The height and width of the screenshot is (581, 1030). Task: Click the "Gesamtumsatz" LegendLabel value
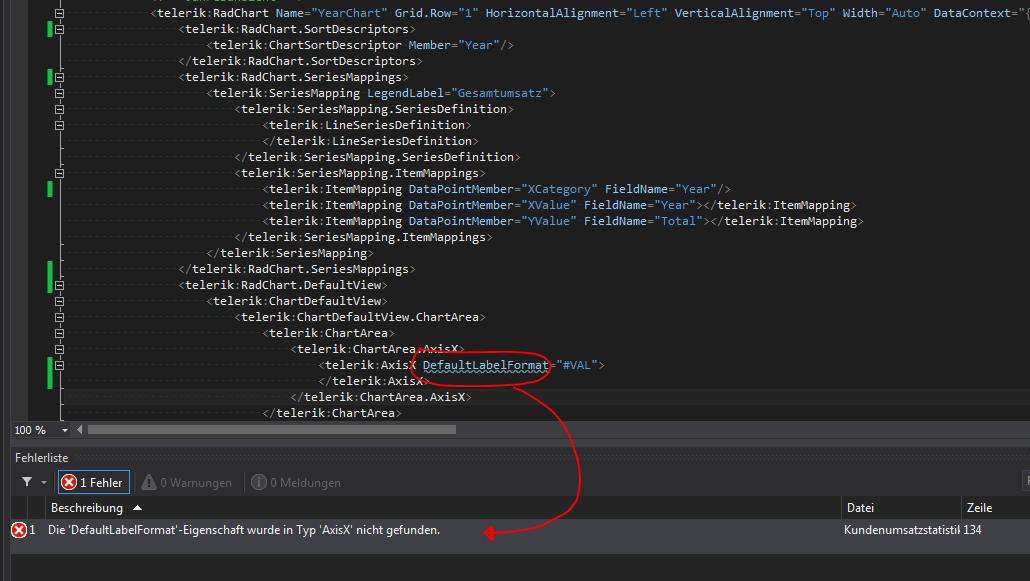coord(499,93)
